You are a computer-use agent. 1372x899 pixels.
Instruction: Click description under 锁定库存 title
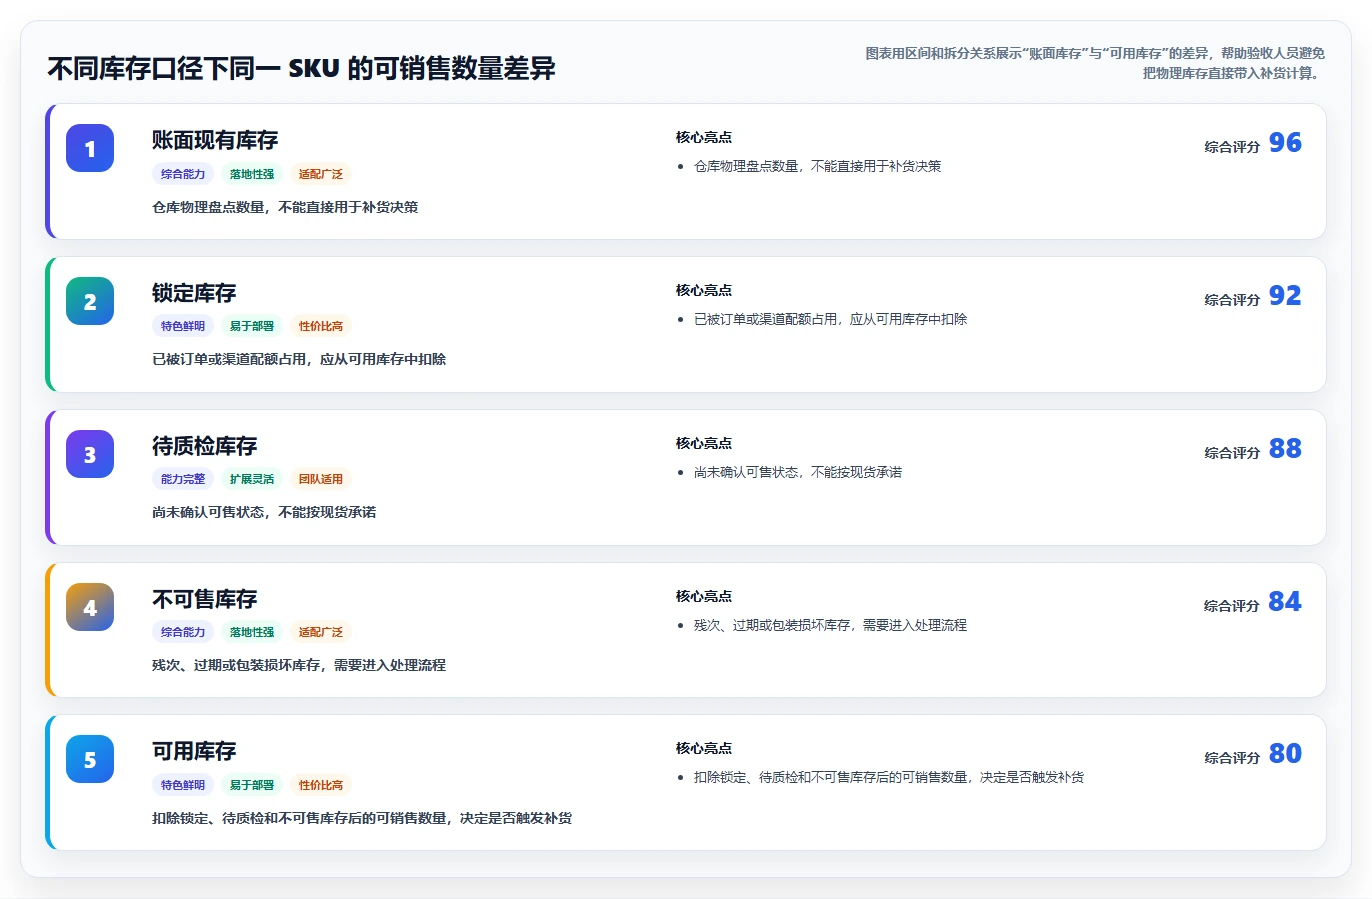click(299, 360)
